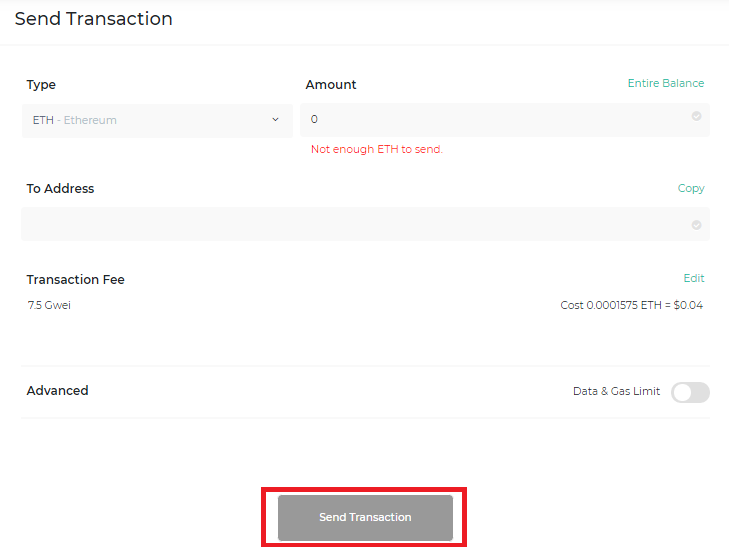Click the grey Send Transaction button
This screenshot has width=729, height=547.
click(x=365, y=517)
